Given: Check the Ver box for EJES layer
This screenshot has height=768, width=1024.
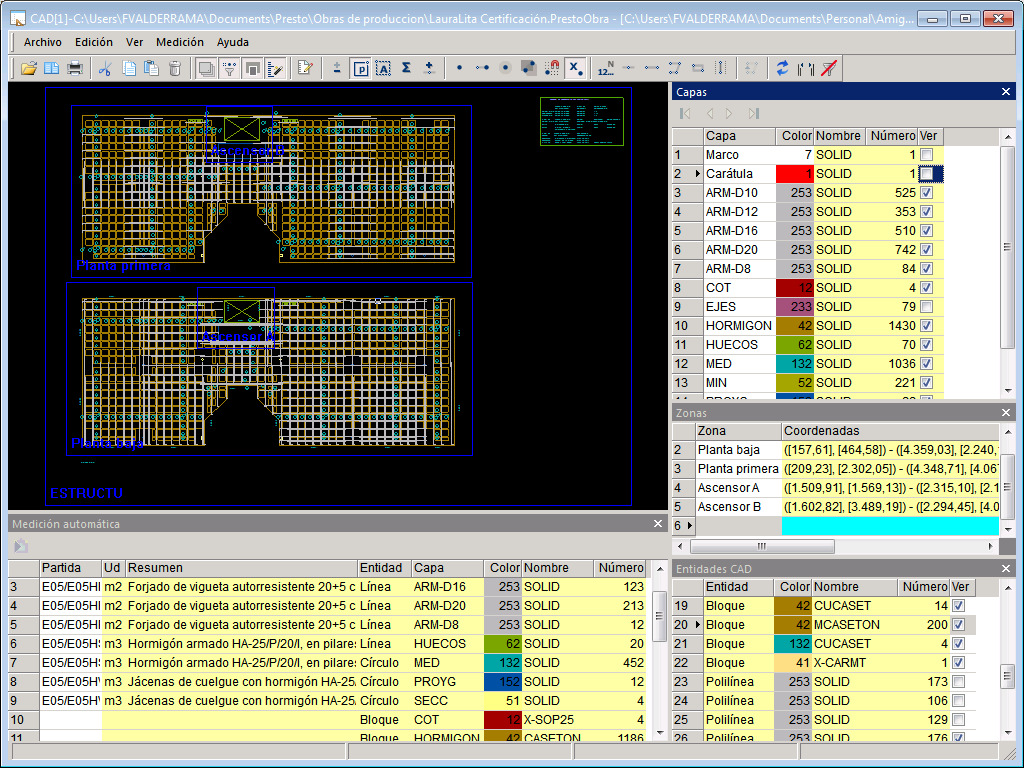Looking at the screenshot, I should 926,307.
